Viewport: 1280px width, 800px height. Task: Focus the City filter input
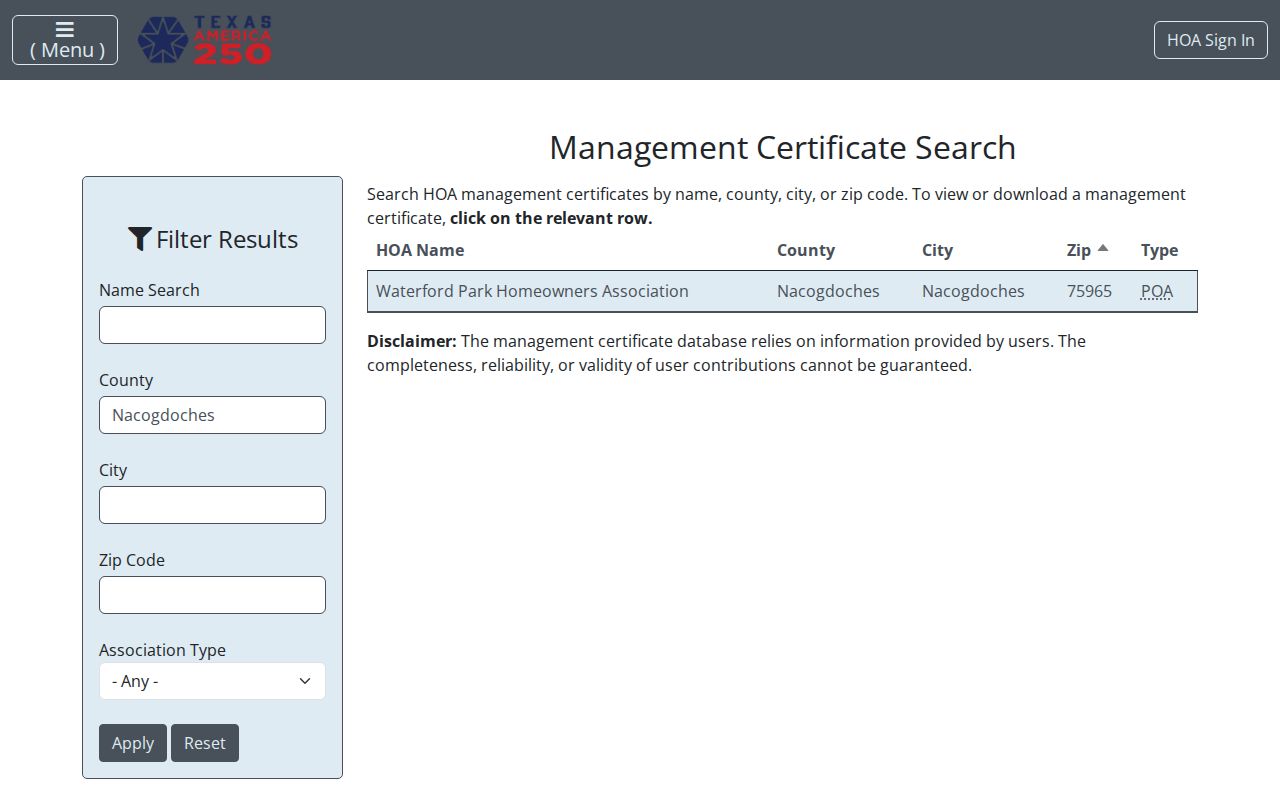(x=212, y=505)
